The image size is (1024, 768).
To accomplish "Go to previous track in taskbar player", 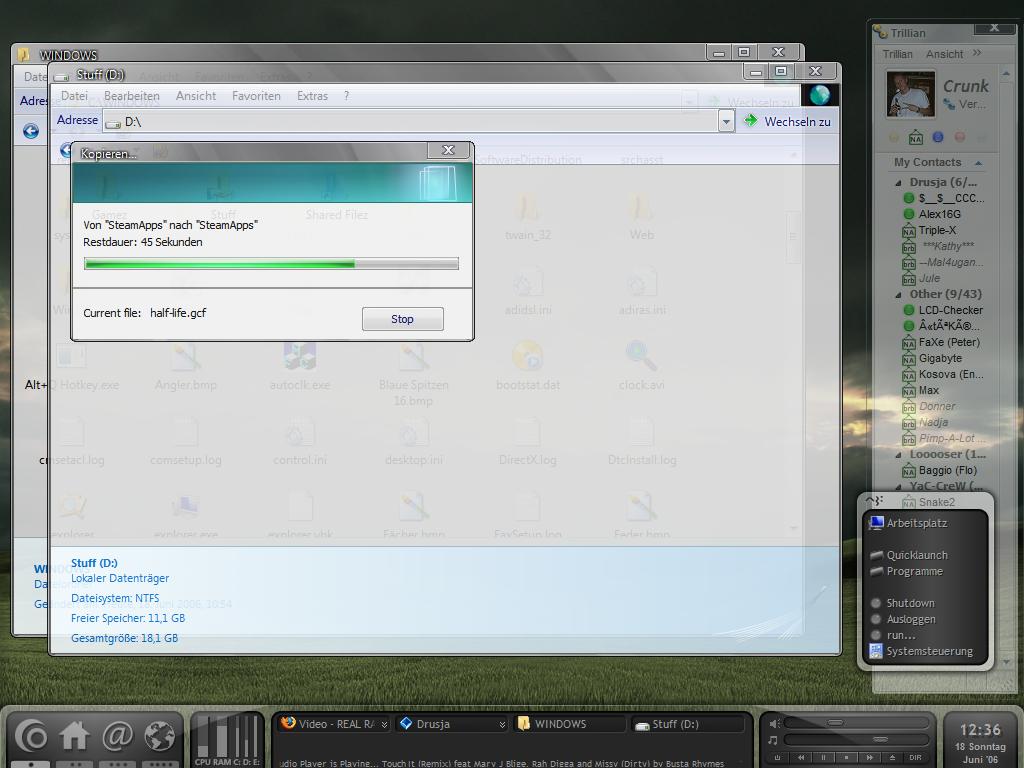I will tap(801, 758).
